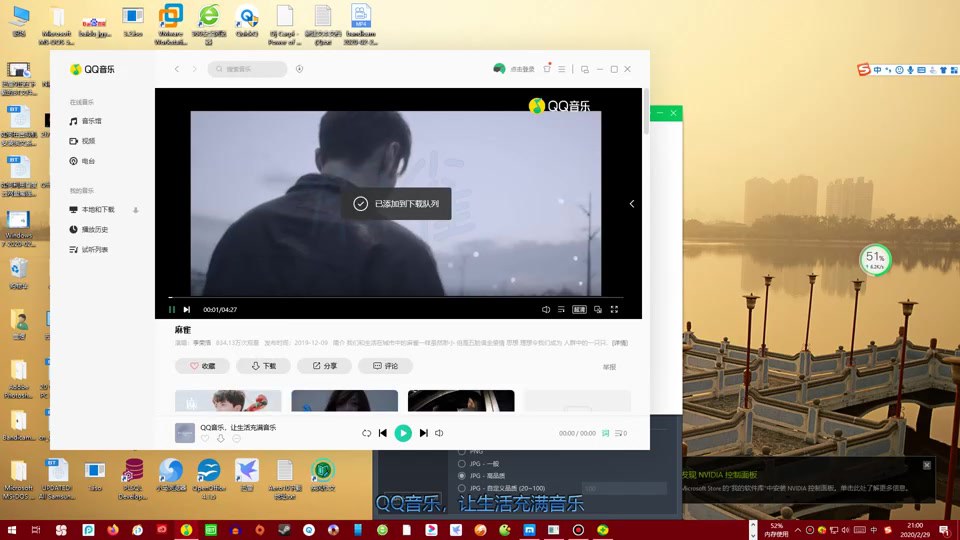Open the 超清 video quality selector
The height and width of the screenshot is (540, 960).
[579, 310]
